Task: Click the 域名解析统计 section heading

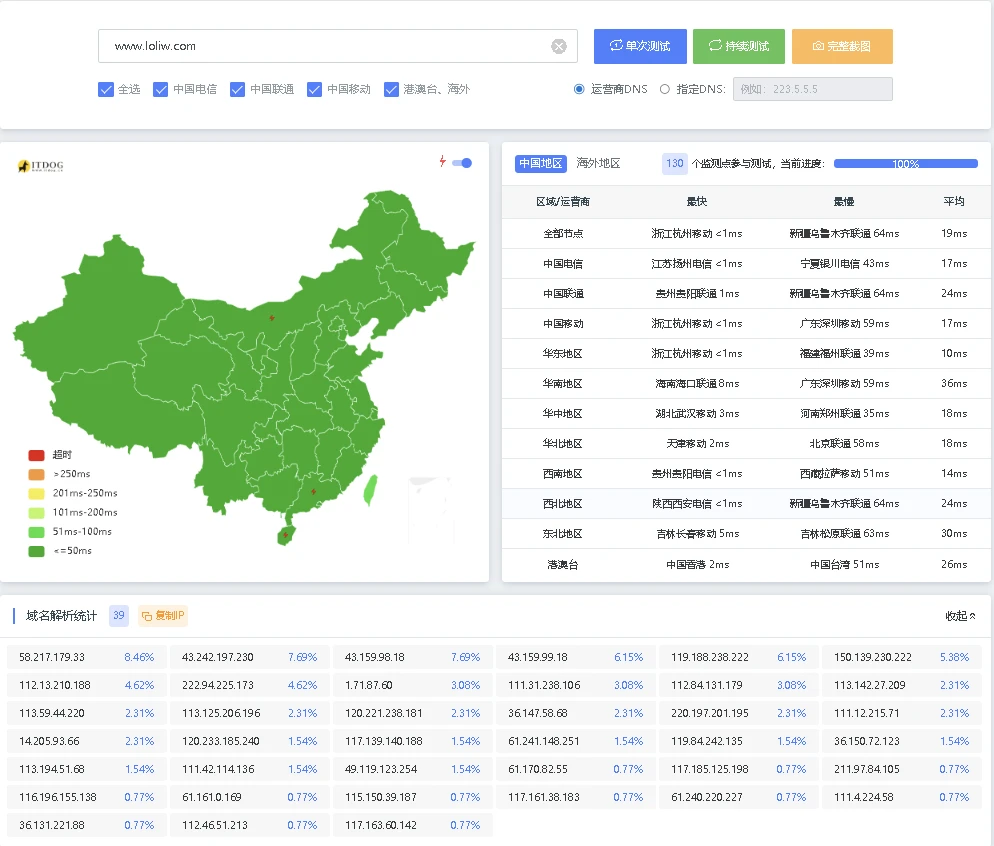Action: click(x=61, y=616)
